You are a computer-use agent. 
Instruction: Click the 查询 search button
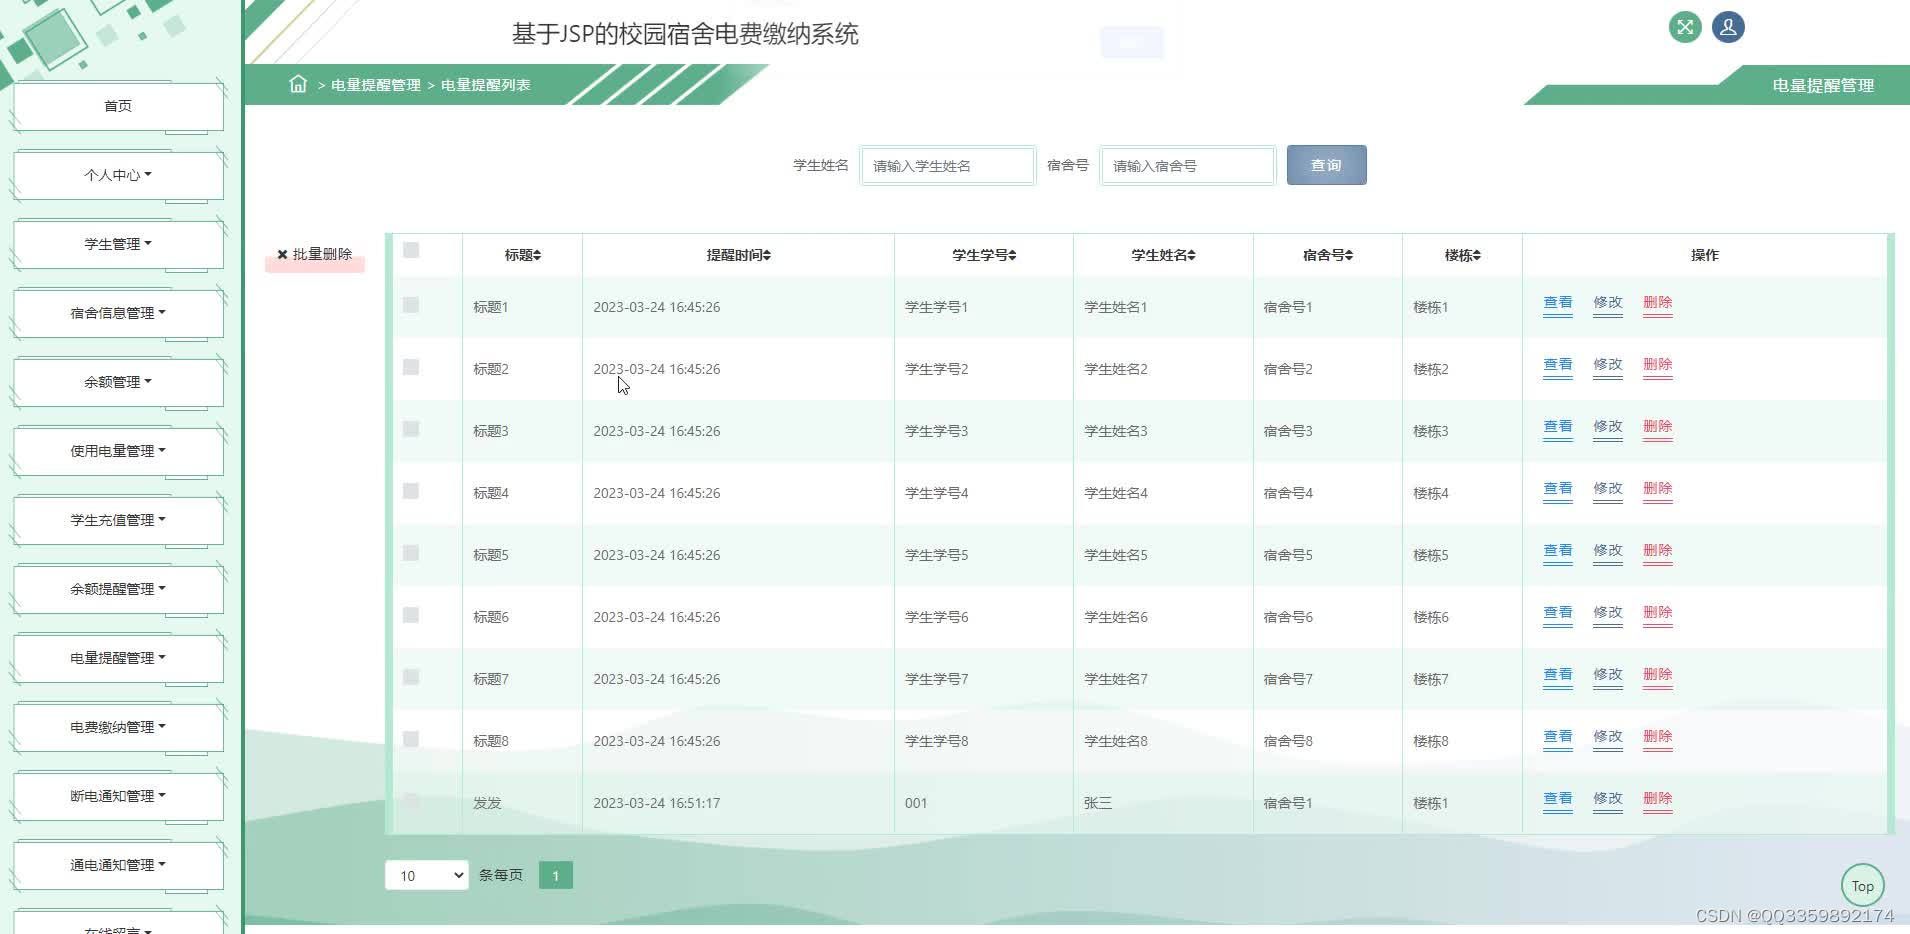pyautogui.click(x=1326, y=165)
